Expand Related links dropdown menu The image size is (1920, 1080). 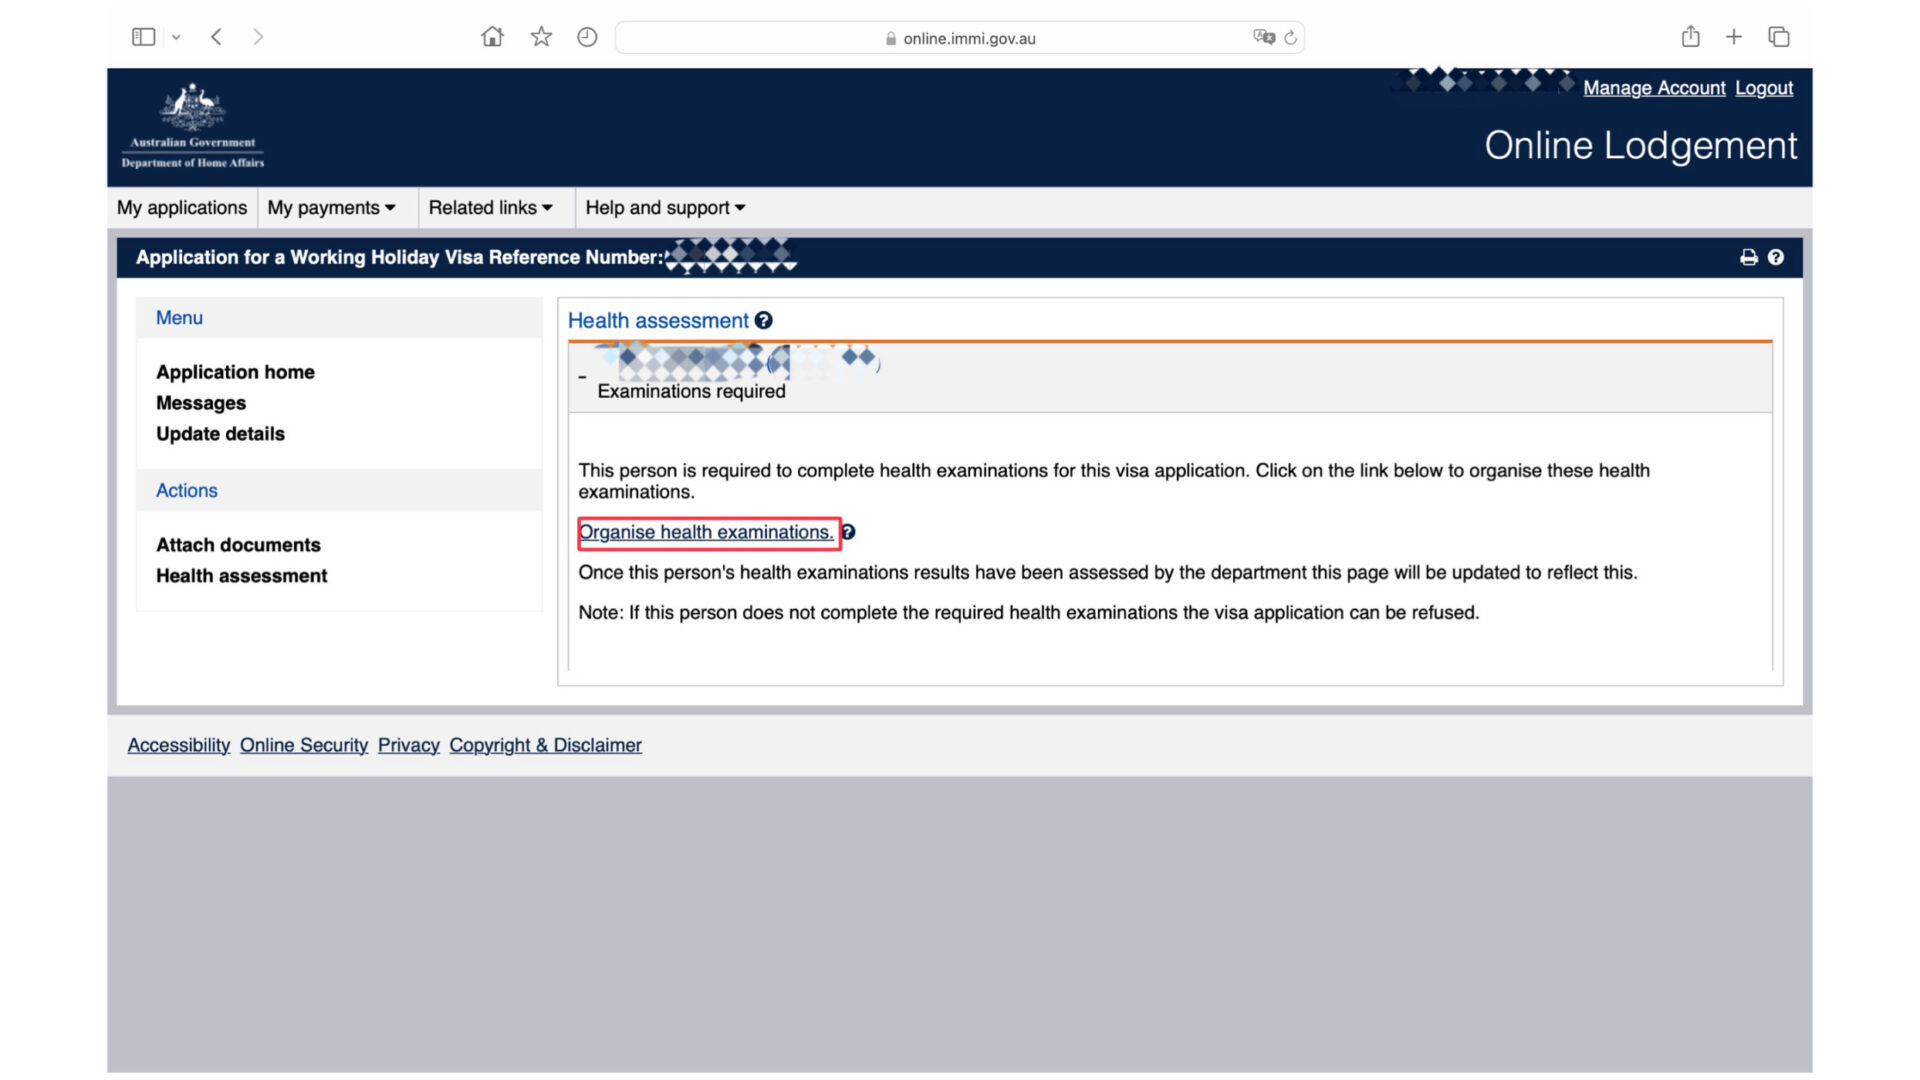(x=490, y=208)
